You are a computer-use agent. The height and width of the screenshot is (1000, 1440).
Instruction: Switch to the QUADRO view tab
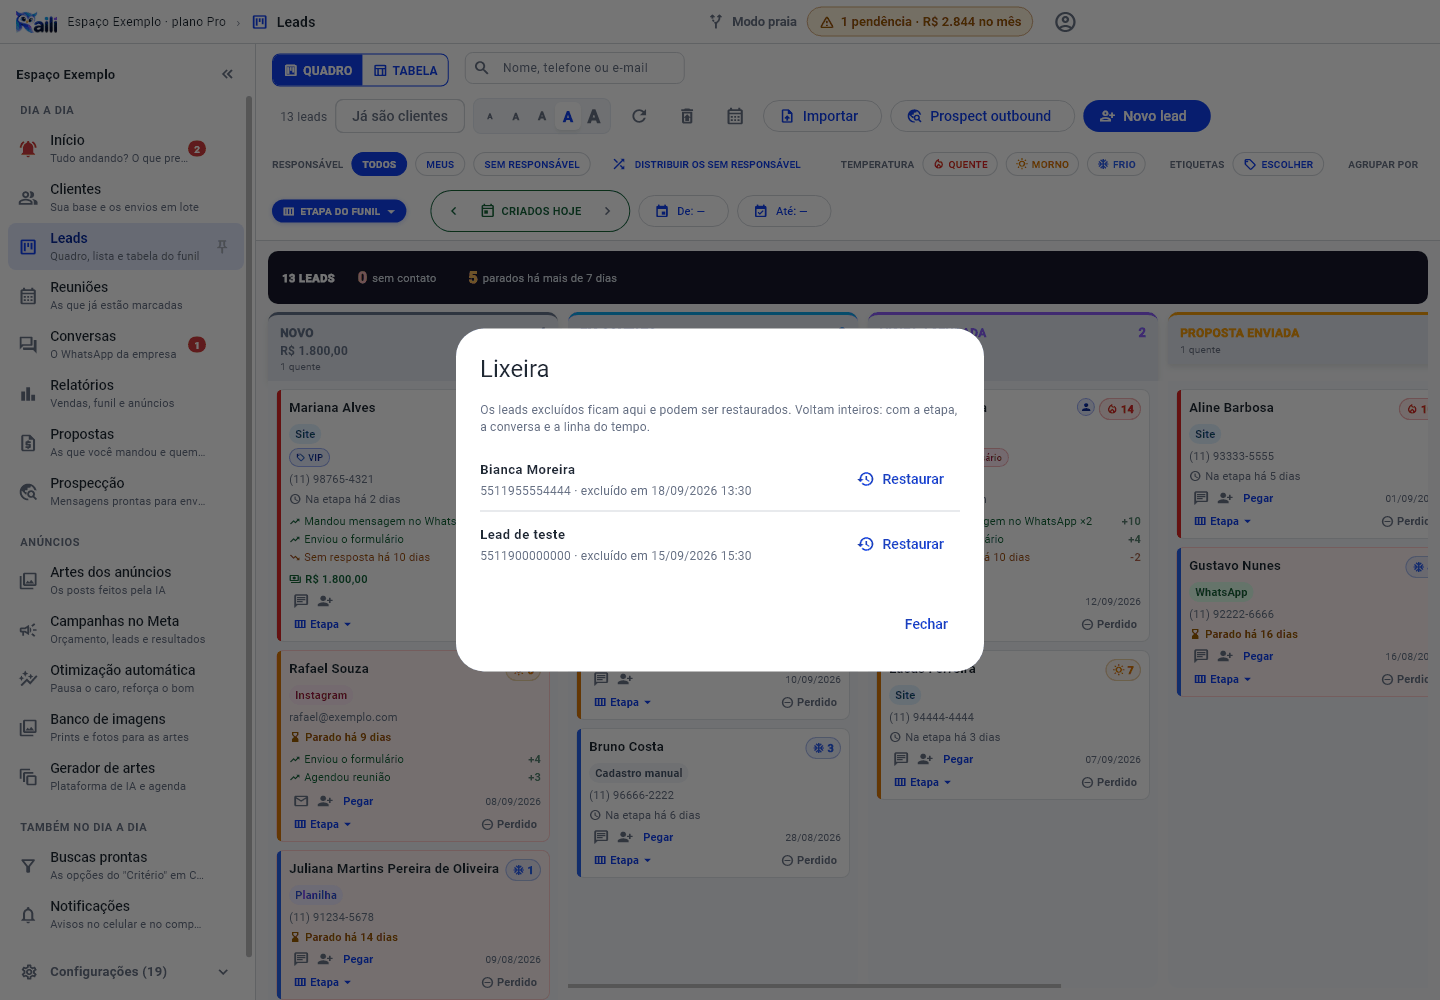point(318,70)
